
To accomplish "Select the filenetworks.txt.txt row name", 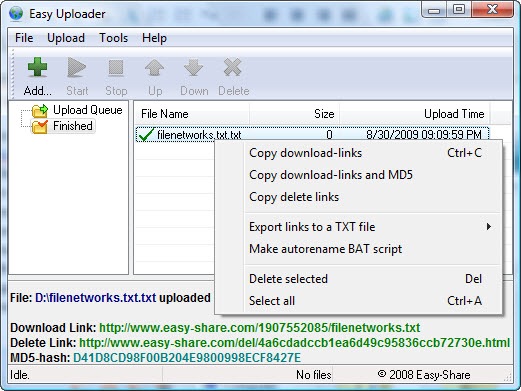I will coord(199,135).
